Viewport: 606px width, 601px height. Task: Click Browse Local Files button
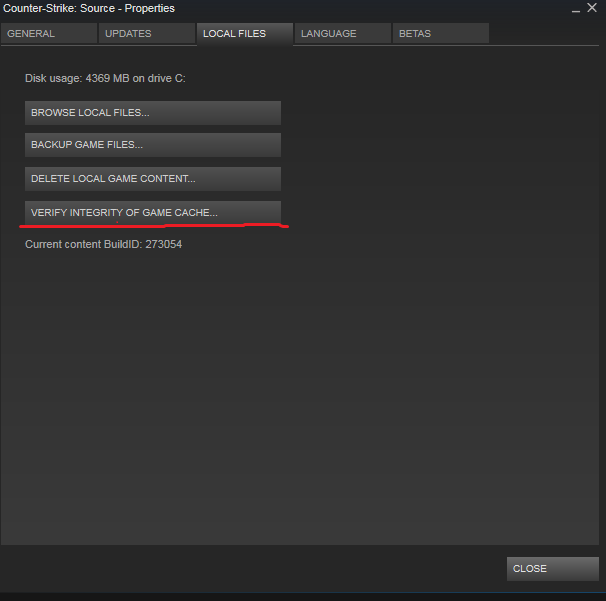[x=153, y=113]
